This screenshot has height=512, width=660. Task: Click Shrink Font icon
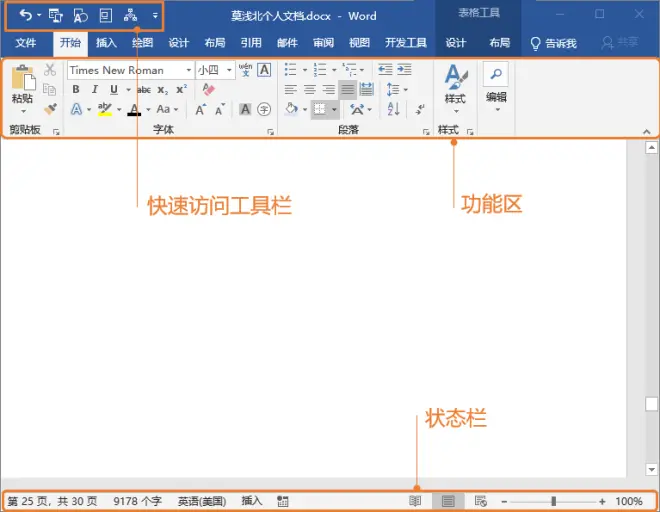point(220,110)
